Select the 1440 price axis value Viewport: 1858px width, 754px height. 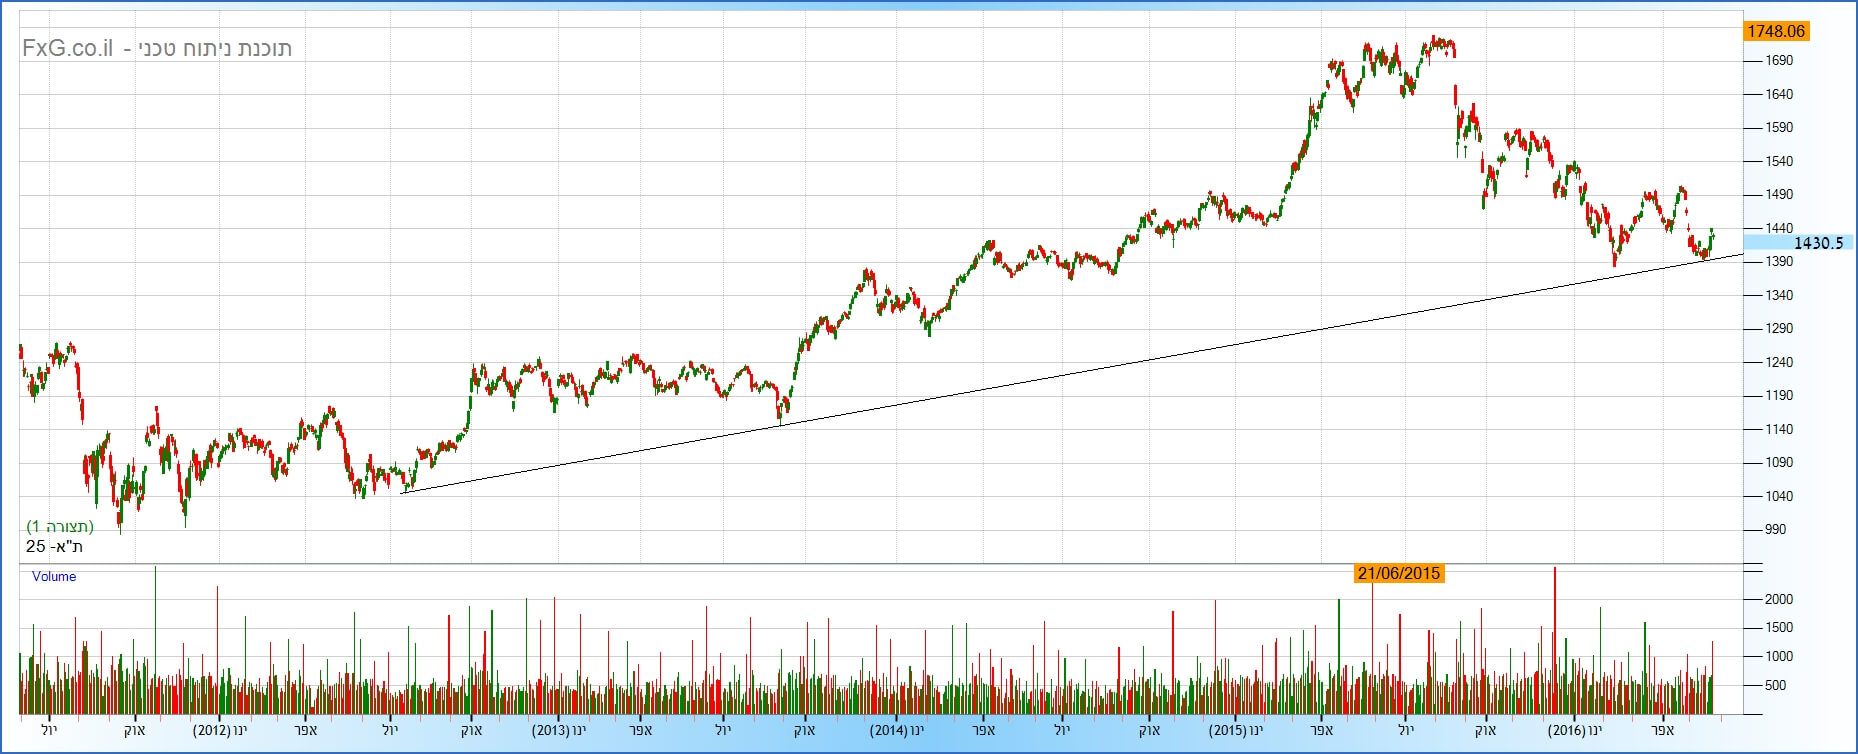point(1779,228)
